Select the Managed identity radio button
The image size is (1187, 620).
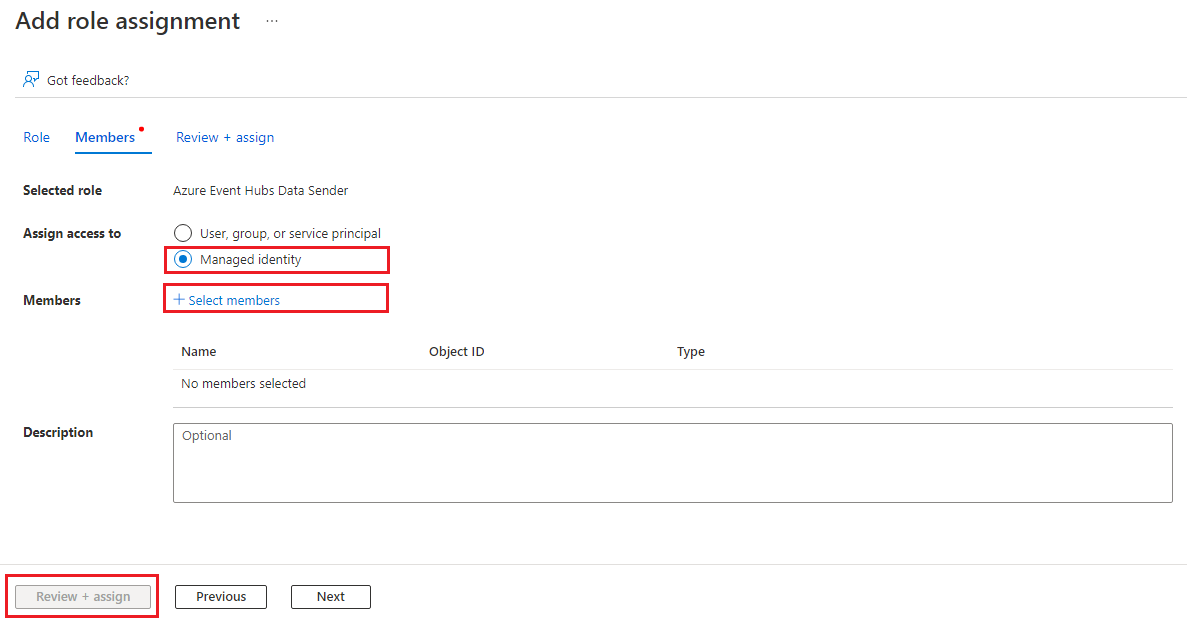tap(183, 259)
